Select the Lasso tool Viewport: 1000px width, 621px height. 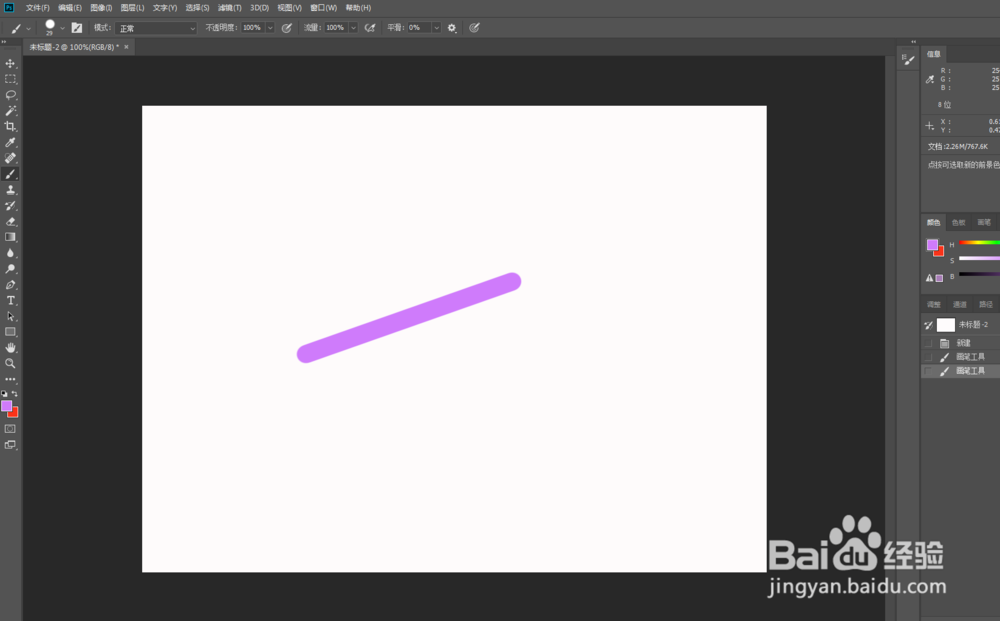pyautogui.click(x=11, y=95)
